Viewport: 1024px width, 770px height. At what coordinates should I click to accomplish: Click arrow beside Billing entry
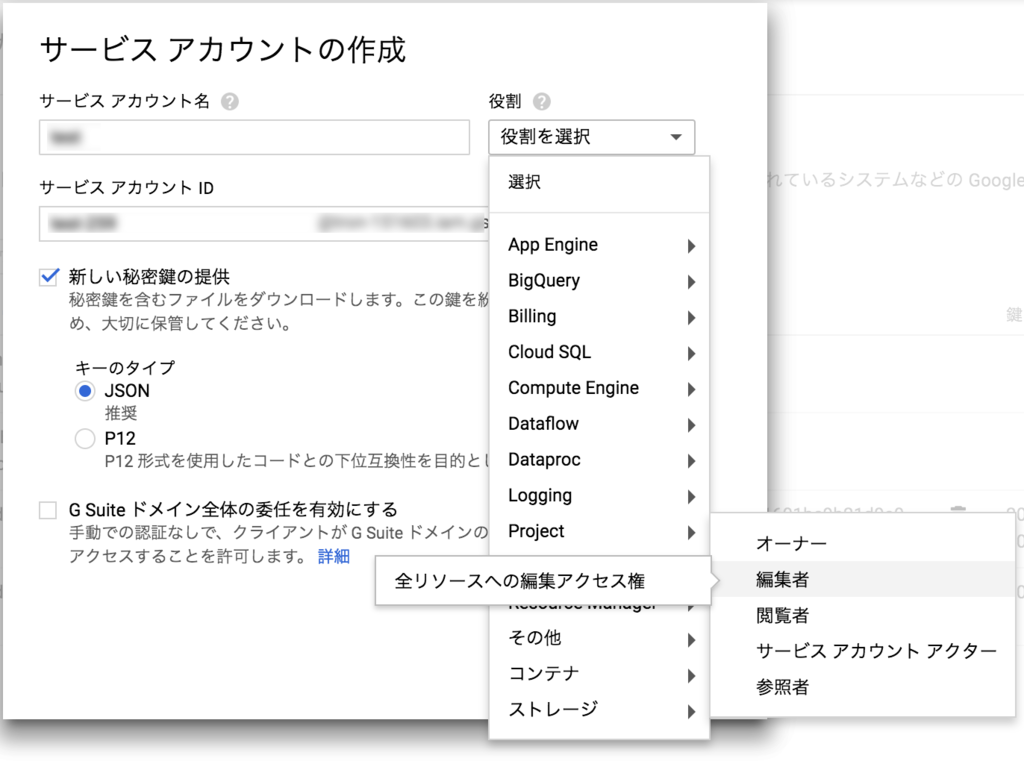(691, 318)
